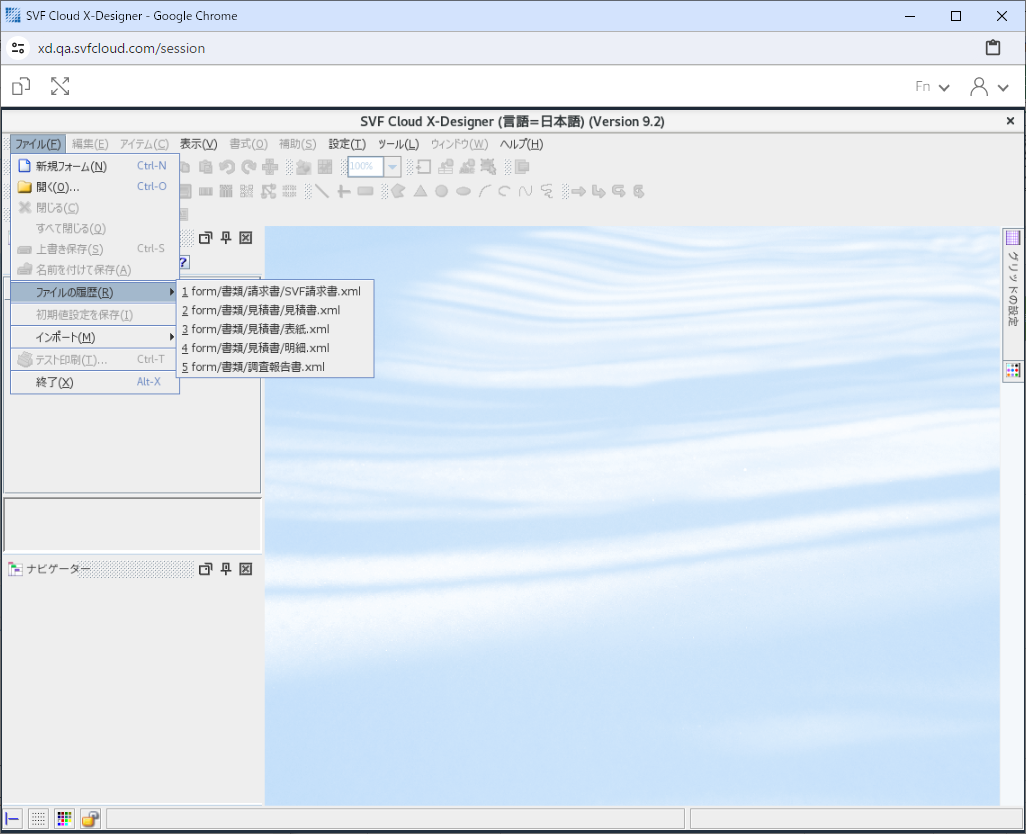
Task: Click the redo arrow toolbar icon
Action: (x=249, y=167)
